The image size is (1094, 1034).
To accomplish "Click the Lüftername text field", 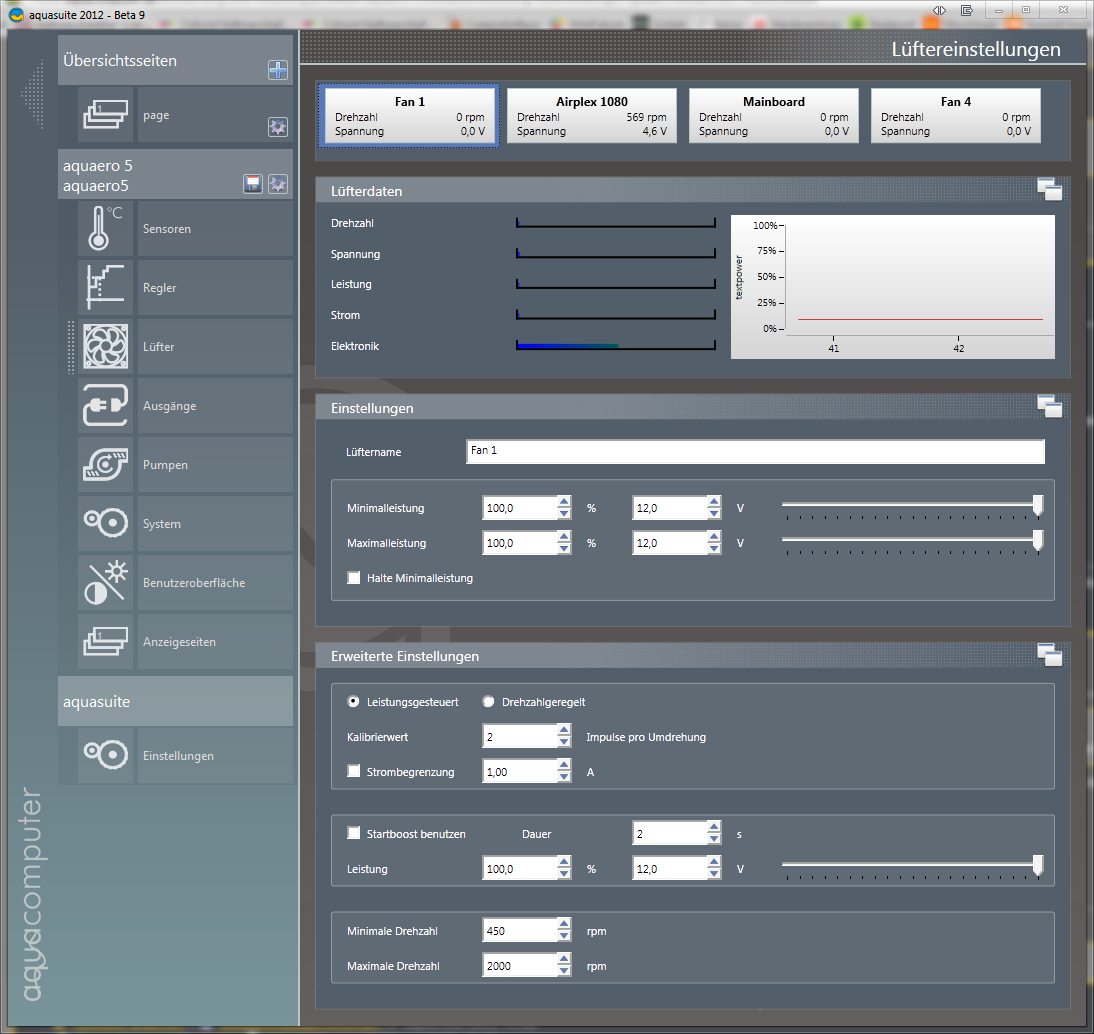I will point(755,451).
